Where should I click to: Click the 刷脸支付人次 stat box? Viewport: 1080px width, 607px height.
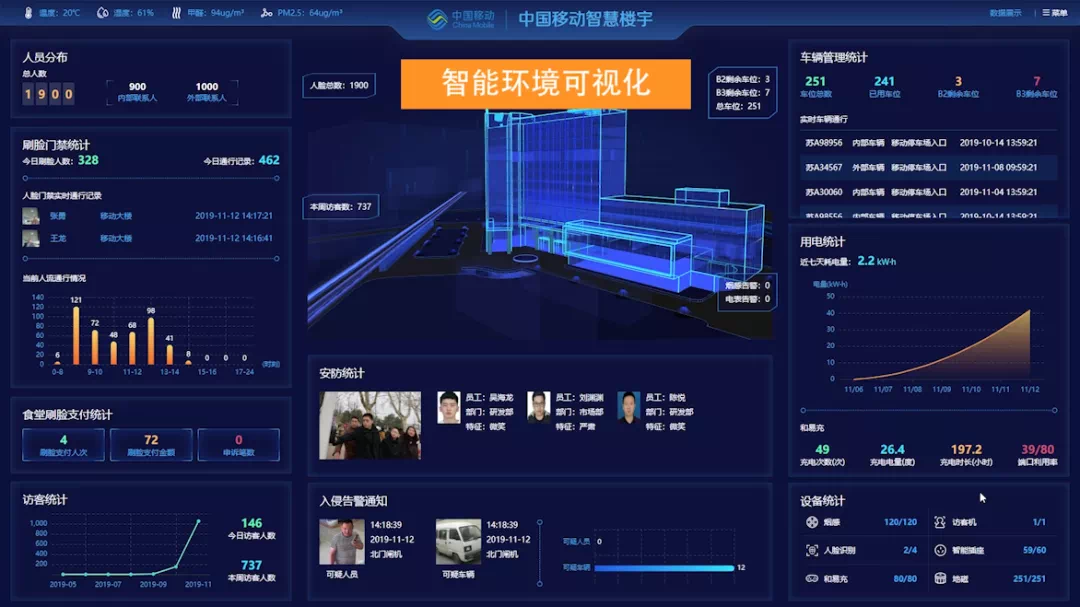click(64, 445)
